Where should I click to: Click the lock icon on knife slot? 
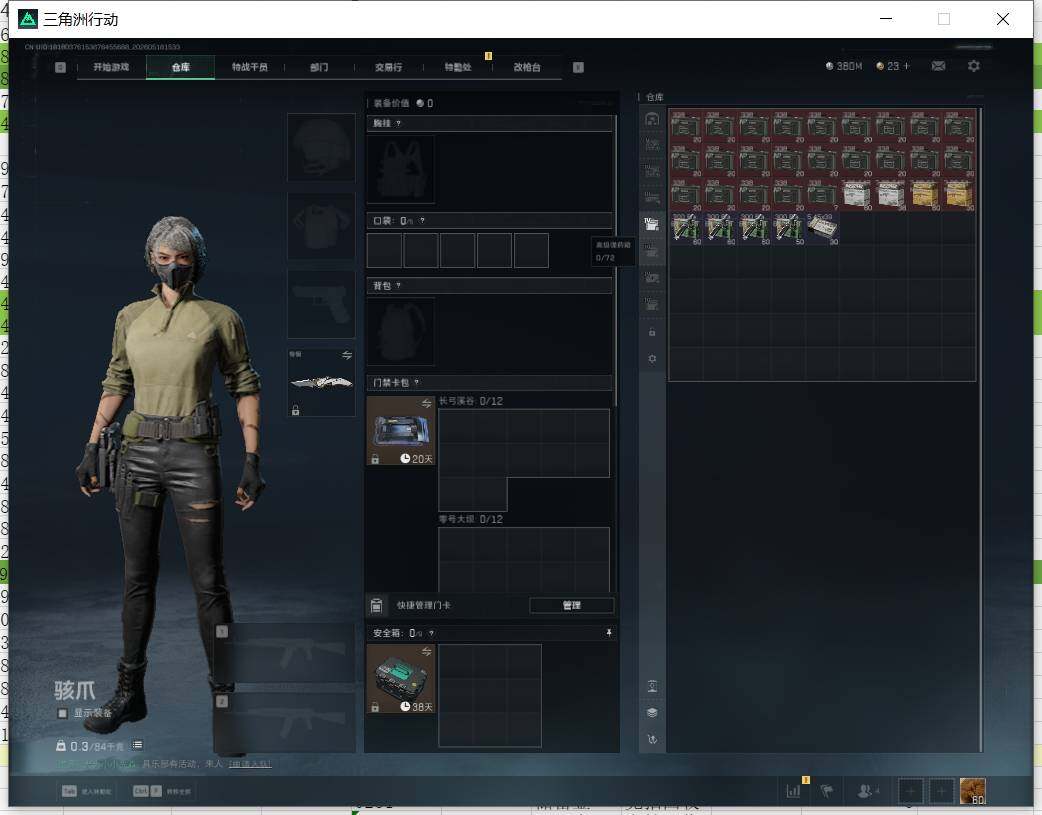[x=296, y=410]
